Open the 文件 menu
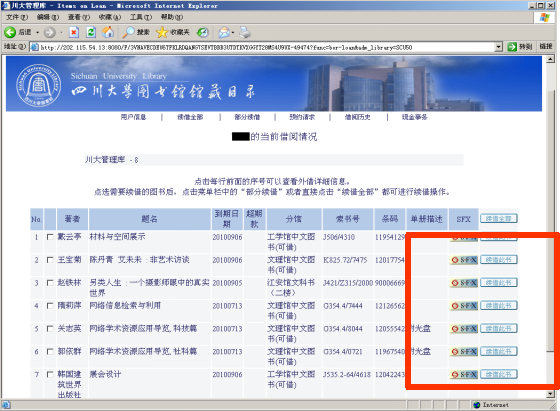560x411 pixels. tap(16, 17)
